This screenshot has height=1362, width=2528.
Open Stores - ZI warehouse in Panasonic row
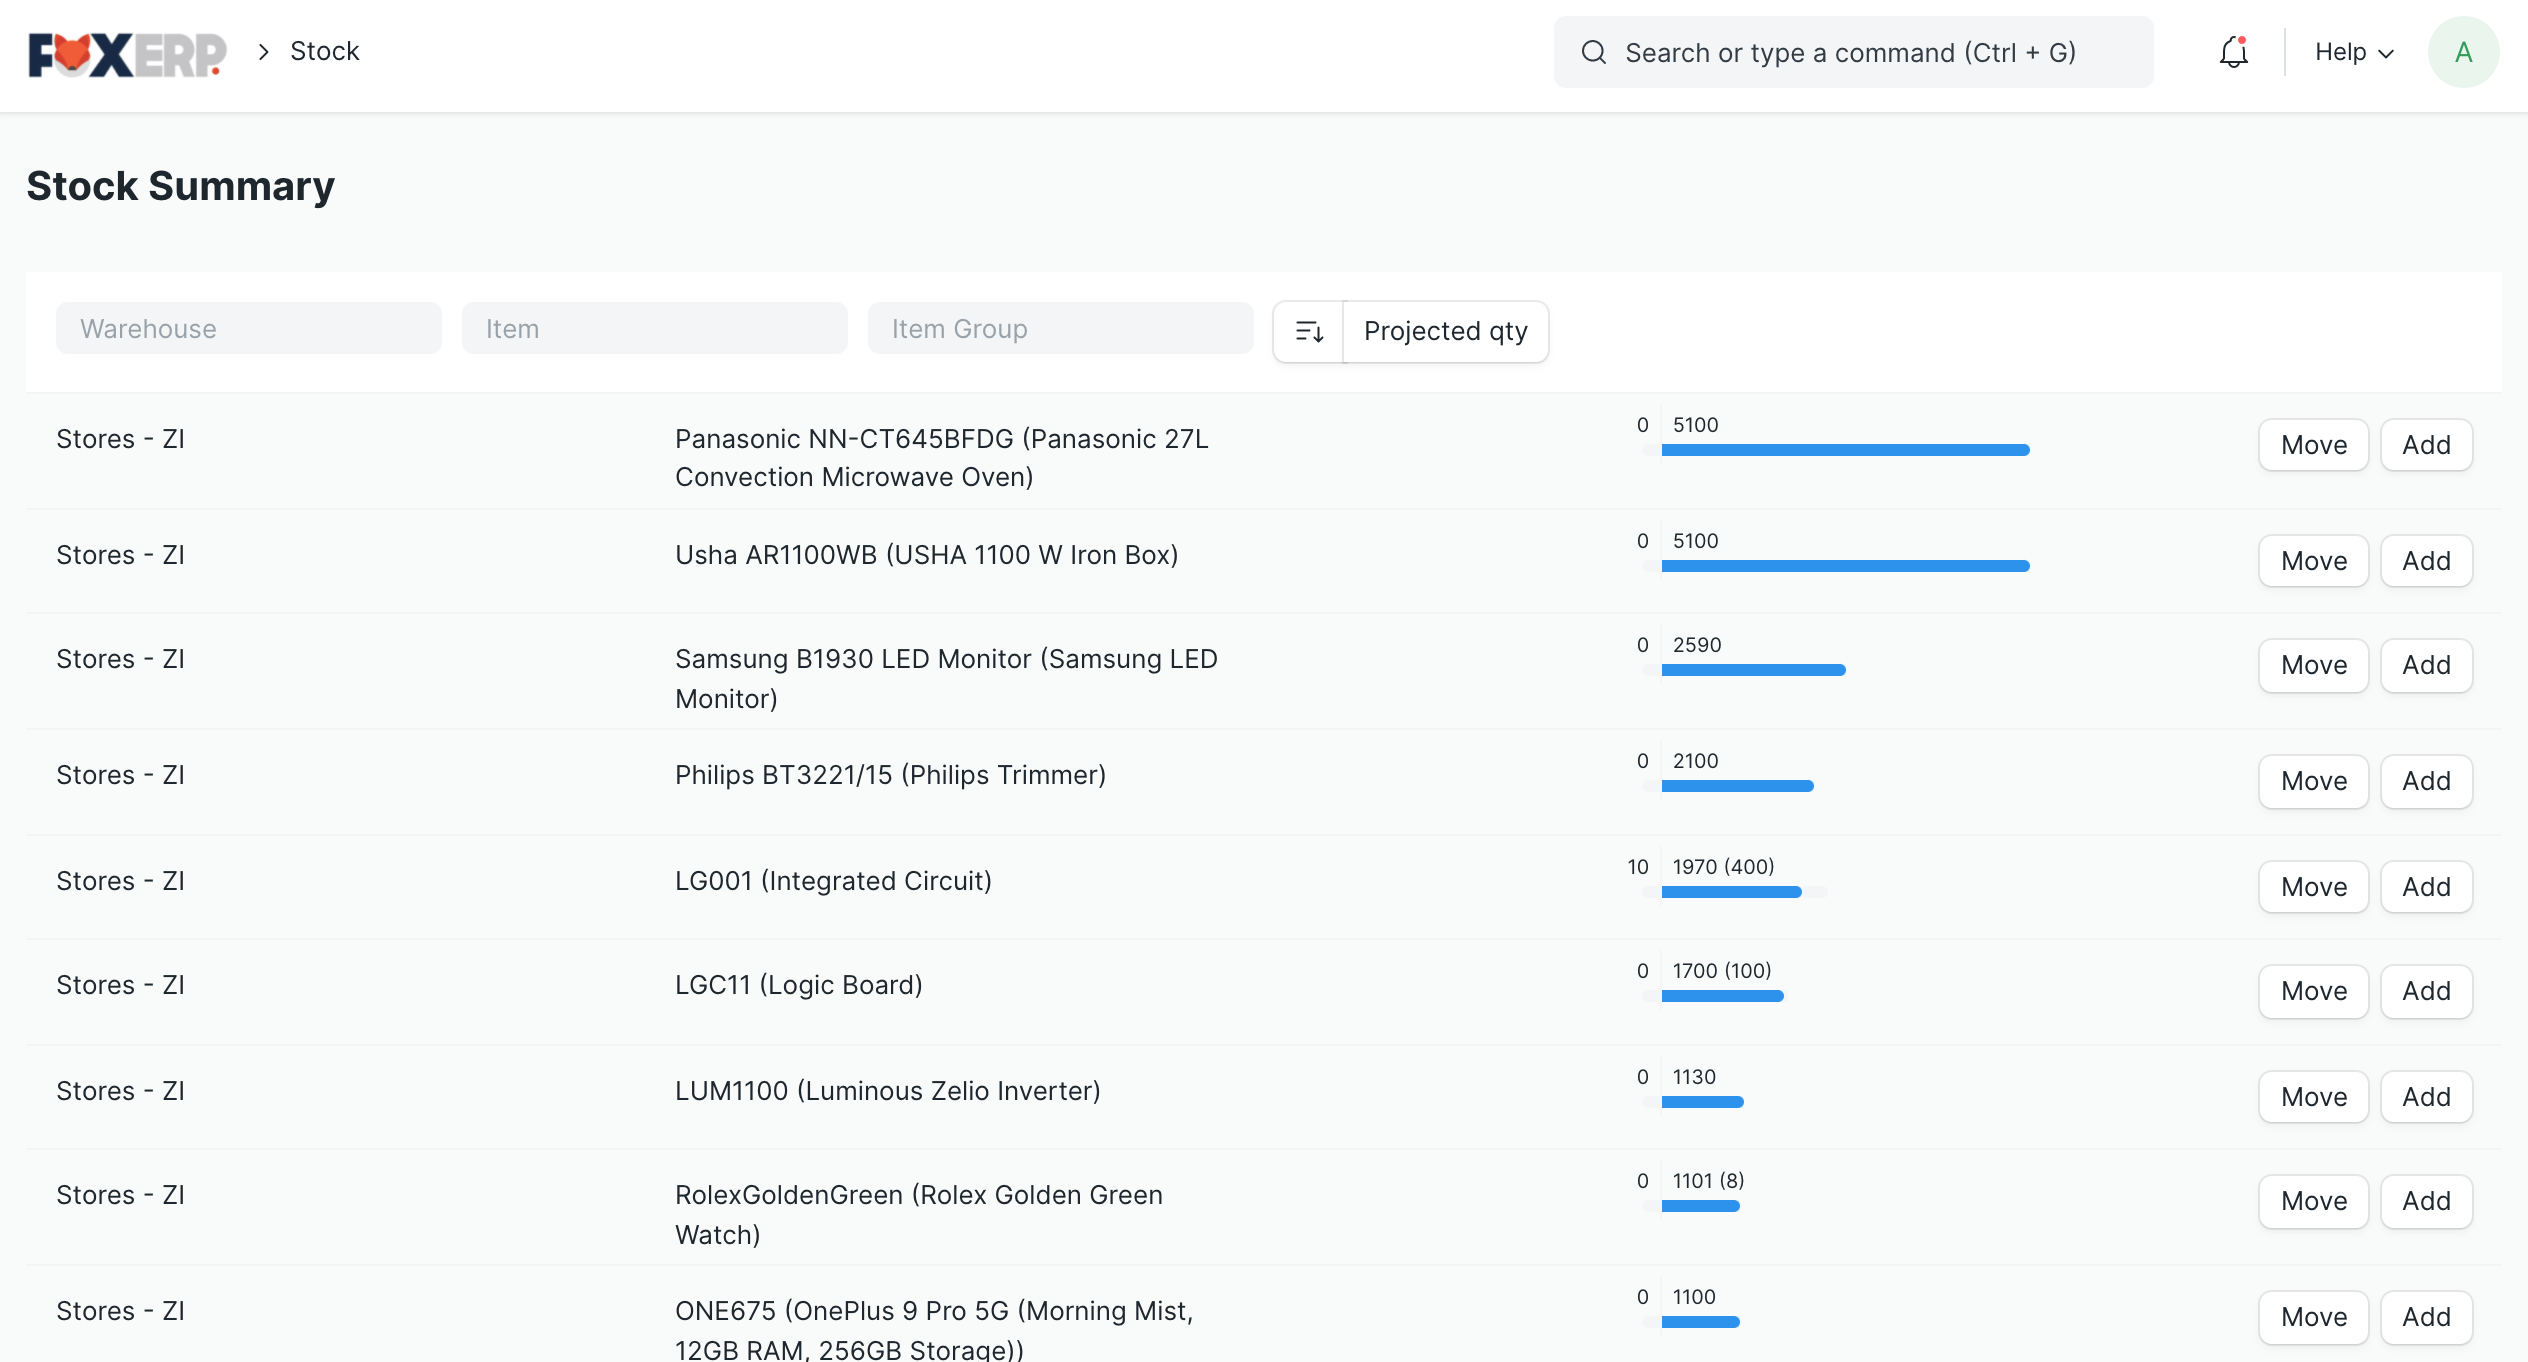coord(120,439)
